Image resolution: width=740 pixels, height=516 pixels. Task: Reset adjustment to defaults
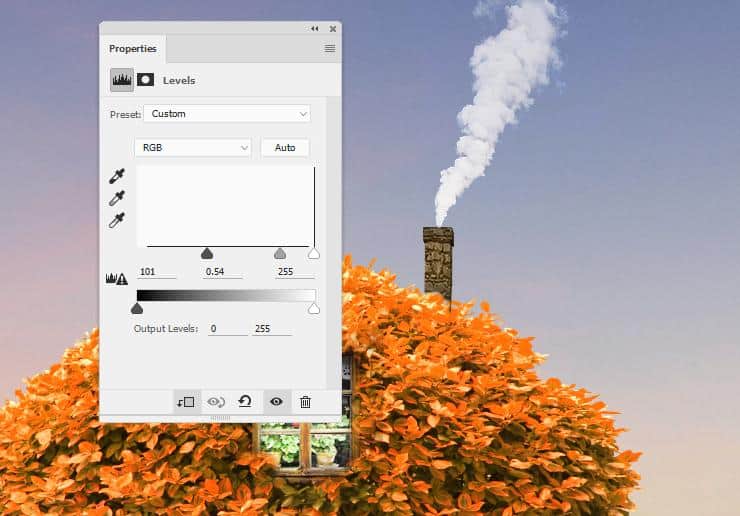coord(245,401)
